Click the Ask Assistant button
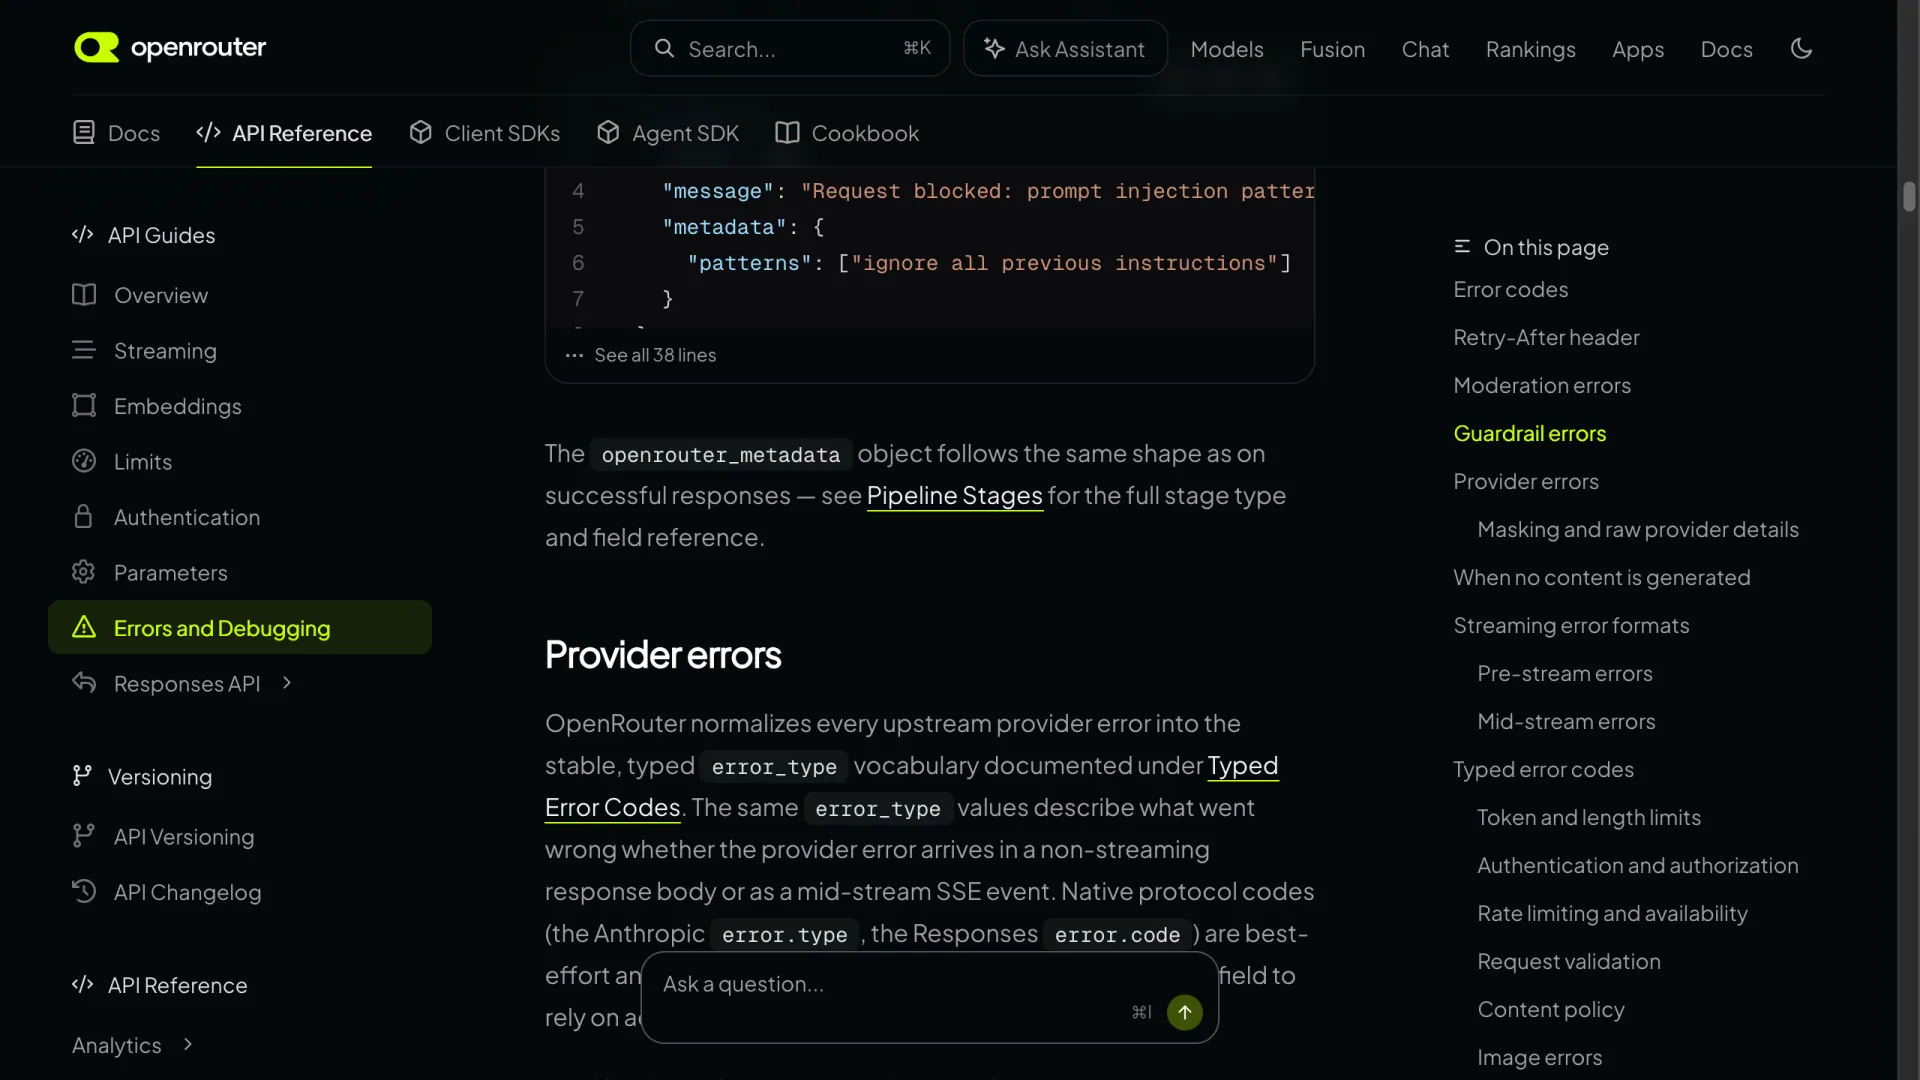This screenshot has height=1080, width=1920. click(1065, 48)
